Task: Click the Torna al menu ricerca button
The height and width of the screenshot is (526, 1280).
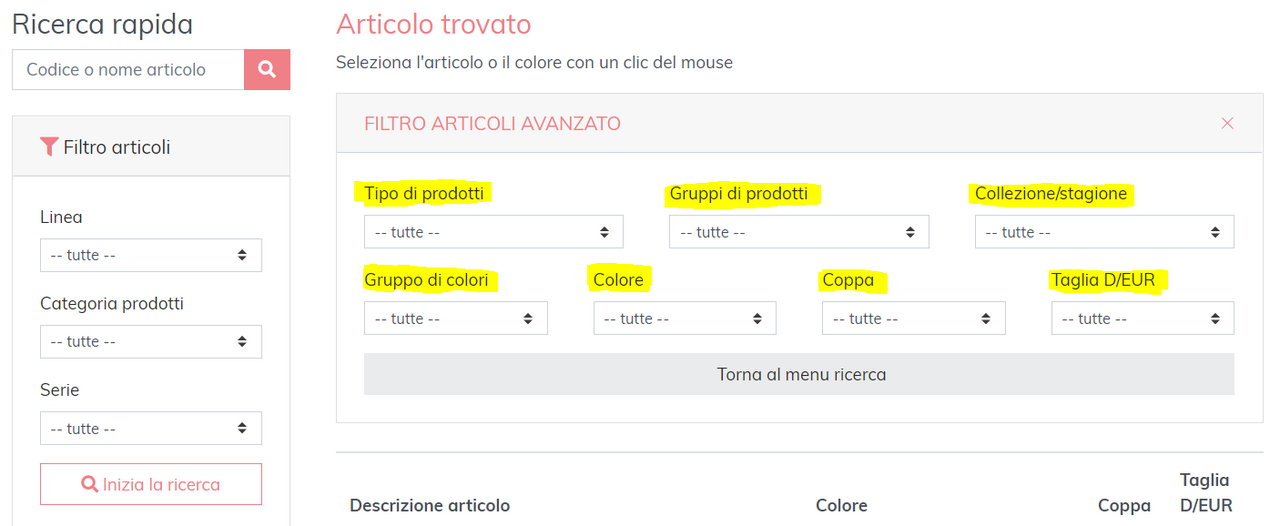Action: 799,375
